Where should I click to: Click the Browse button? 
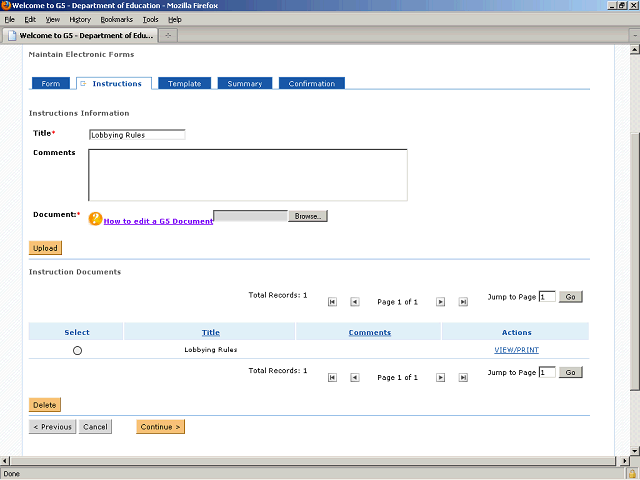click(x=308, y=216)
